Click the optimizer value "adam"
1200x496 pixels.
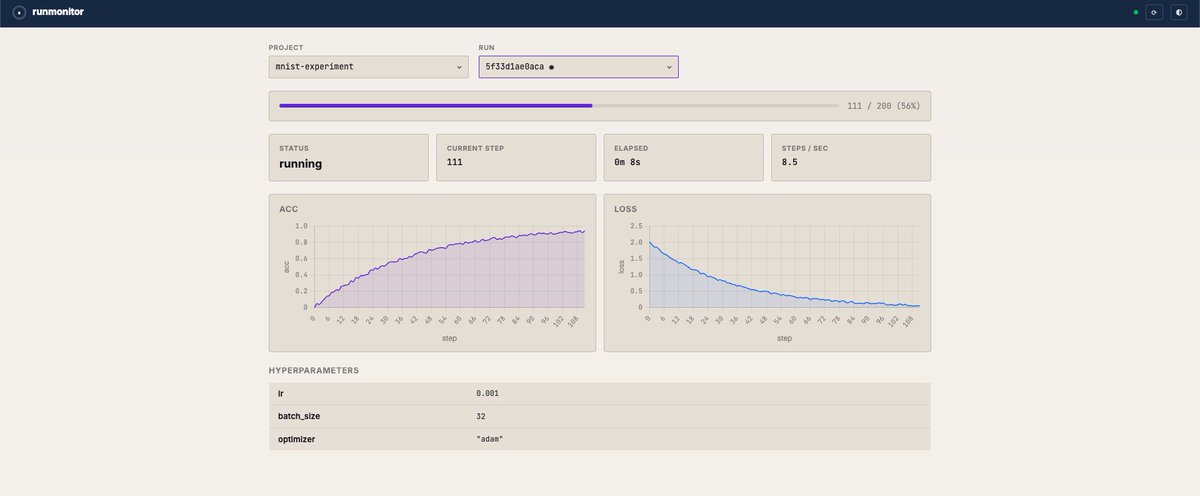point(490,439)
